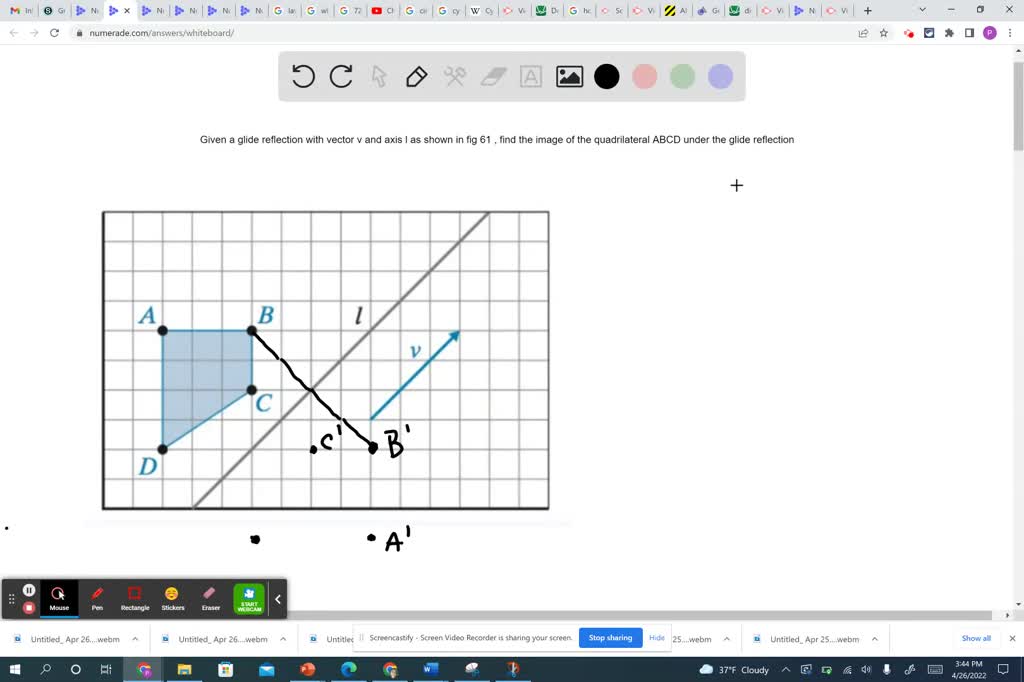This screenshot has height=682, width=1024.
Task: Undo the last whiteboard action
Action: pos(303,76)
